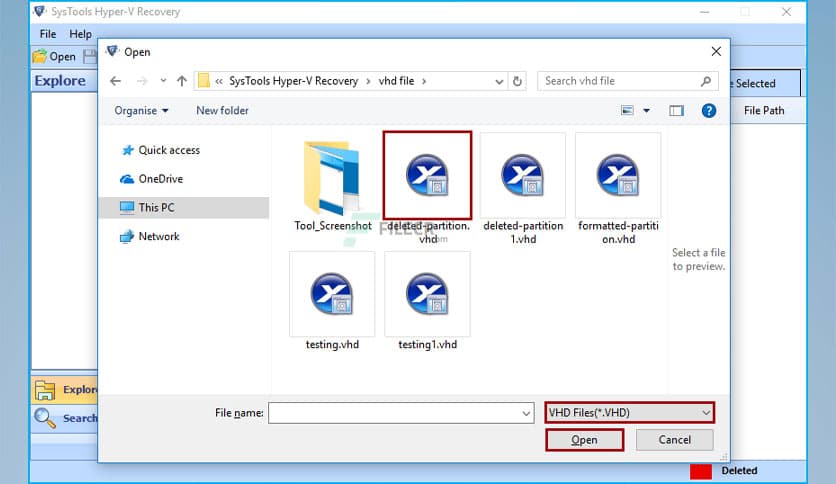This screenshot has height=484, width=836.
Task: Open the VHD Files(*.VHD) type dropdown
Action: pyautogui.click(x=630, y=413)
